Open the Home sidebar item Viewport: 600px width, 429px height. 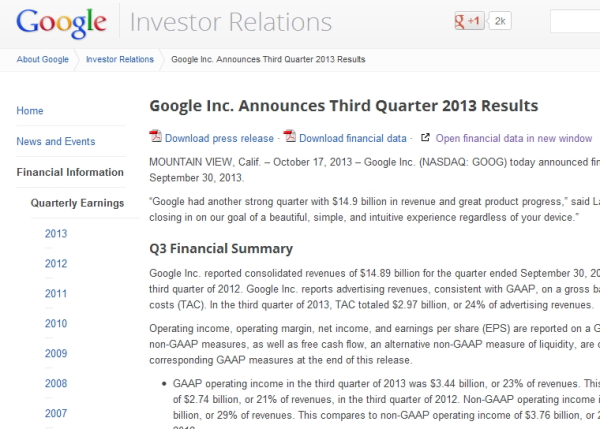30,111
